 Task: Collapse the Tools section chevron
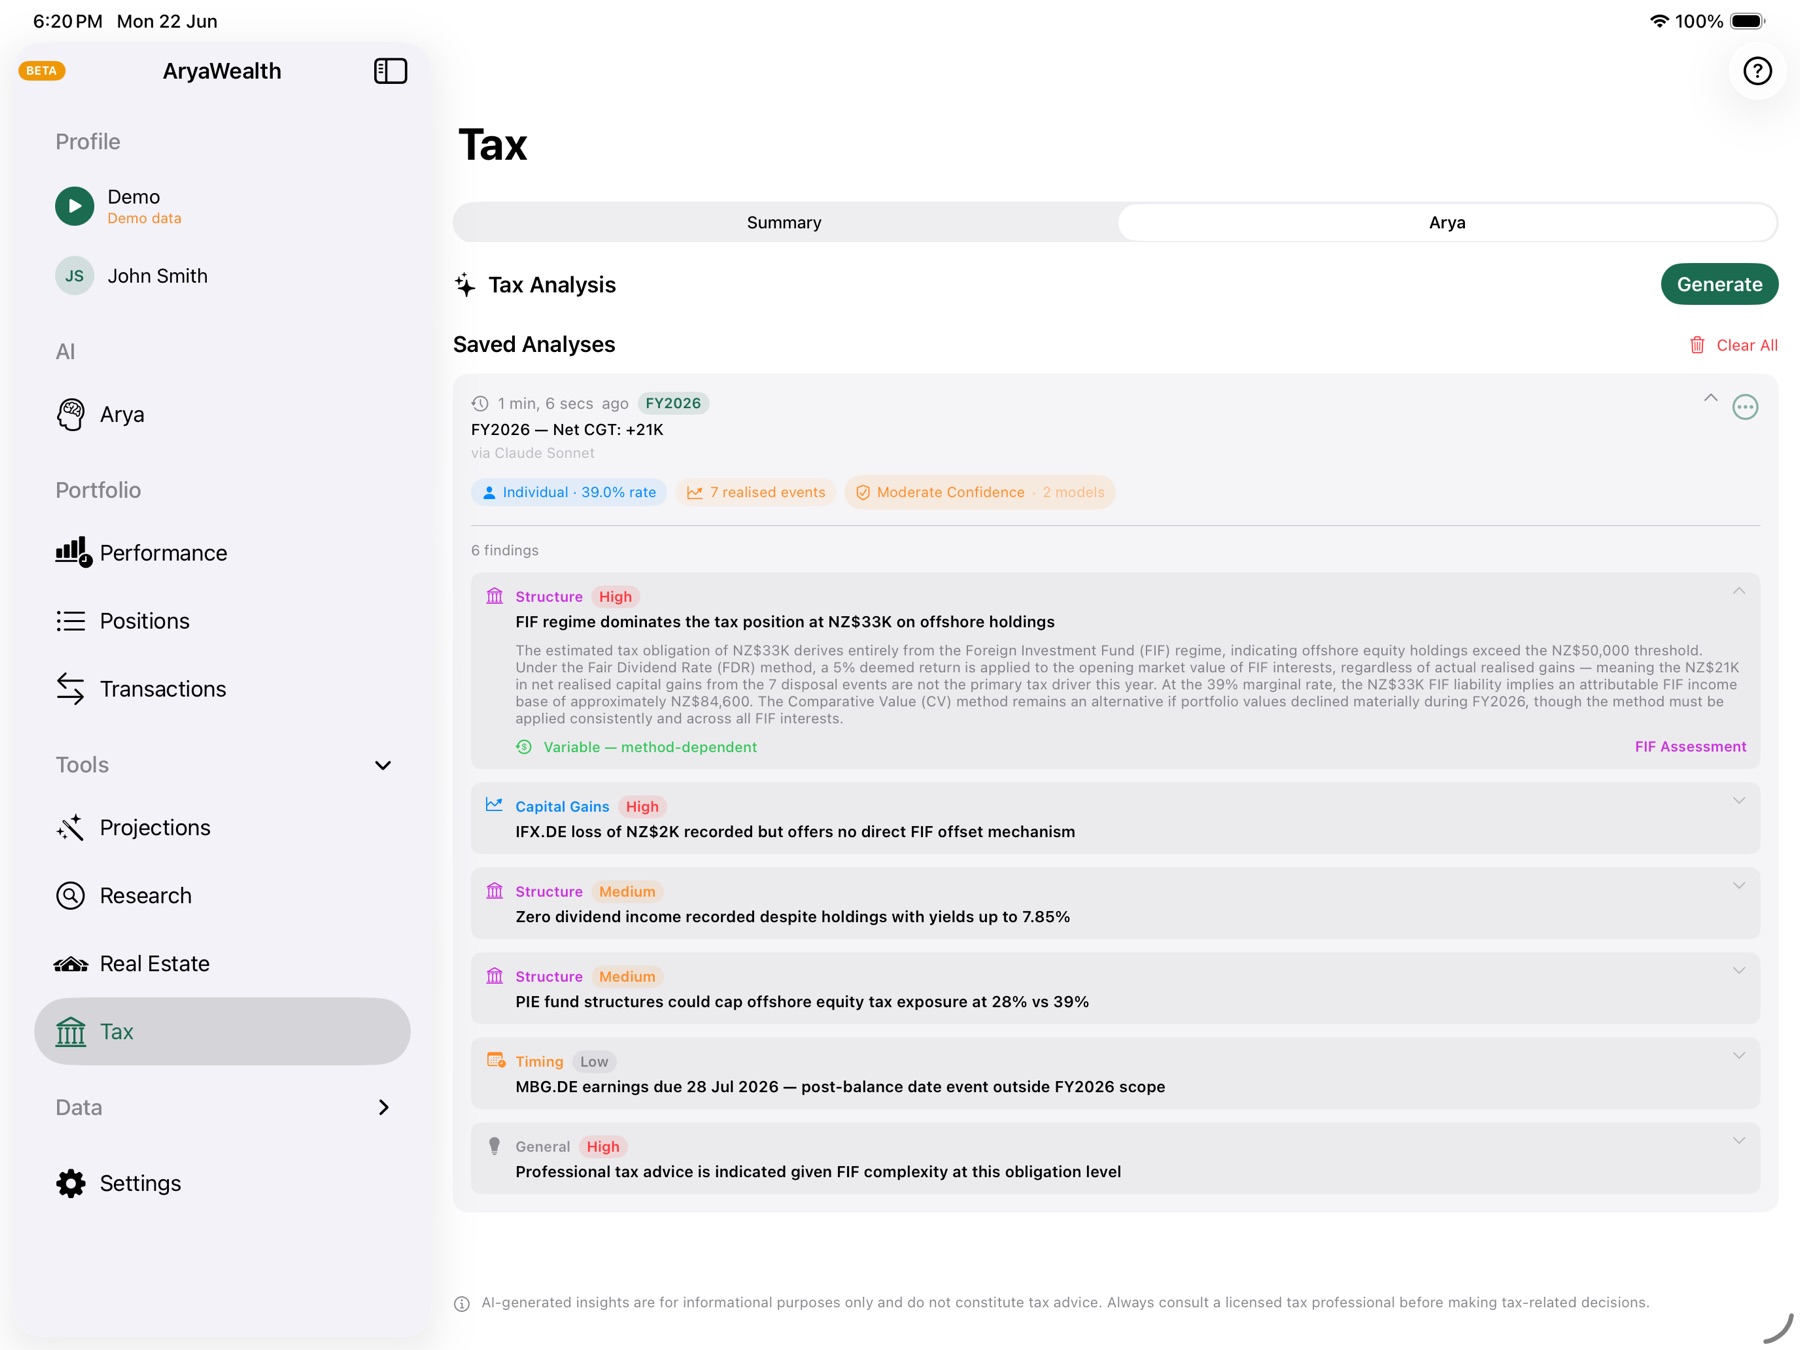point(383,765)
